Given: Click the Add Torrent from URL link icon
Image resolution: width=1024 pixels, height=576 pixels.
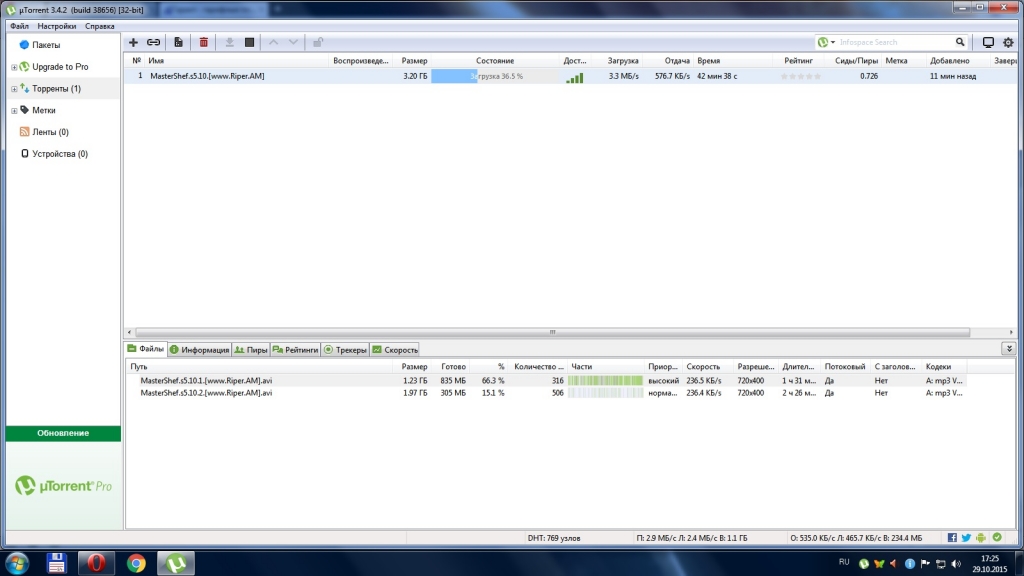Looking at the screenshot, I should (153, 43).
